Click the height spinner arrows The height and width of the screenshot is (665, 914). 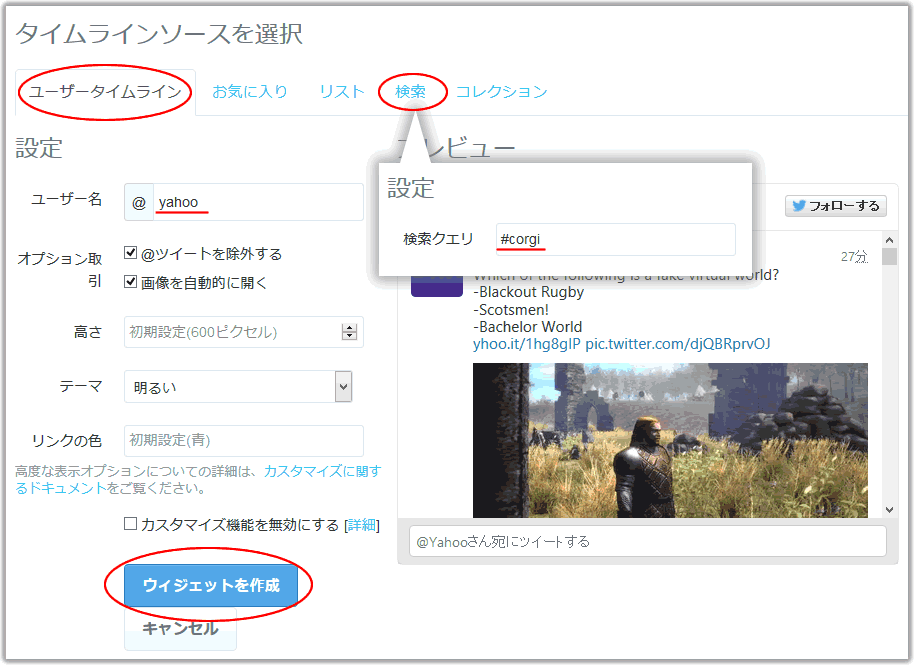click(349, 332)
